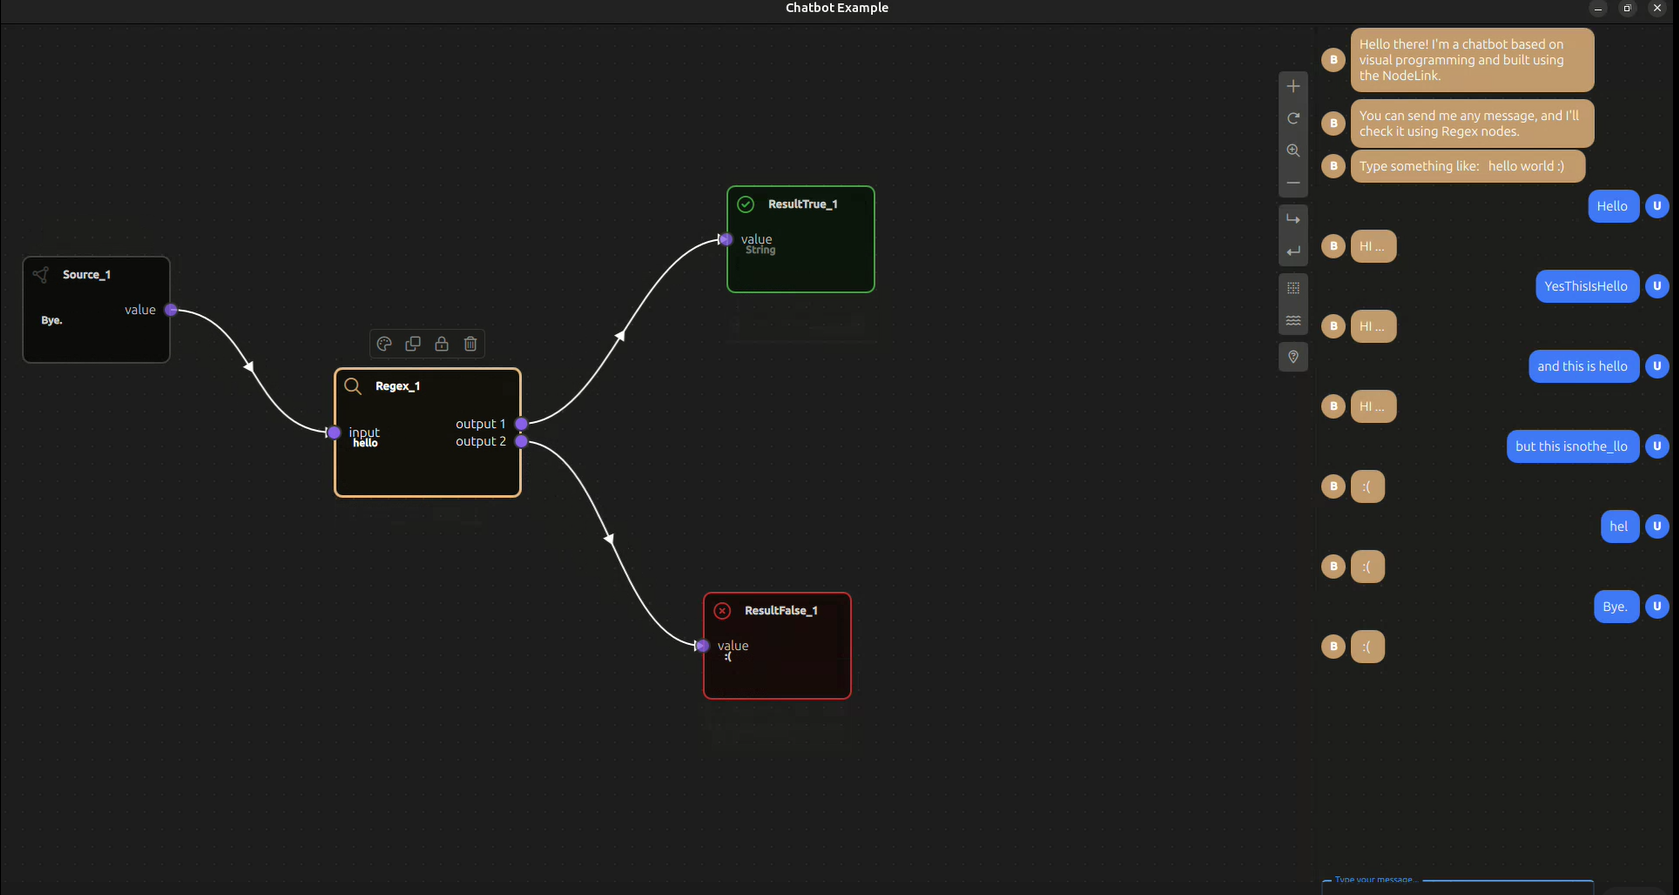Viewport: 1679px width, 895px height.
Task: Click the reset zoom circular arrow icon
Action: (x=1293, y=119)
